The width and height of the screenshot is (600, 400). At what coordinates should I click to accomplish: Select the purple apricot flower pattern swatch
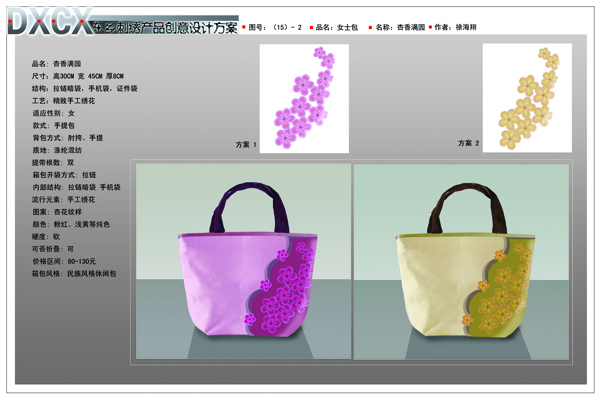click(304, 98)
